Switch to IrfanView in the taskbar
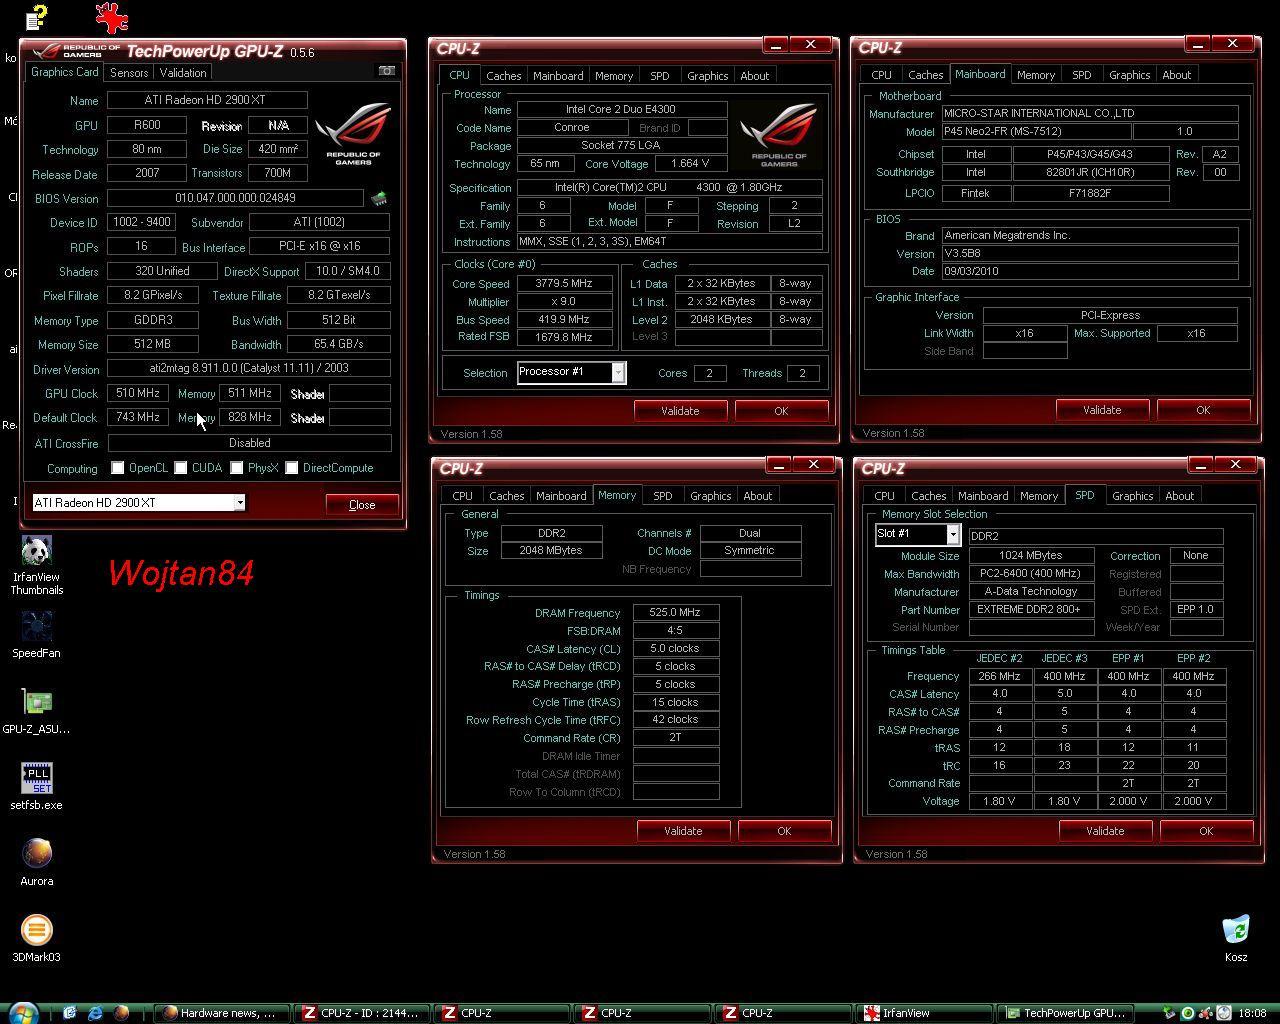The image size is (1280, 1024). pos(925,1013)
